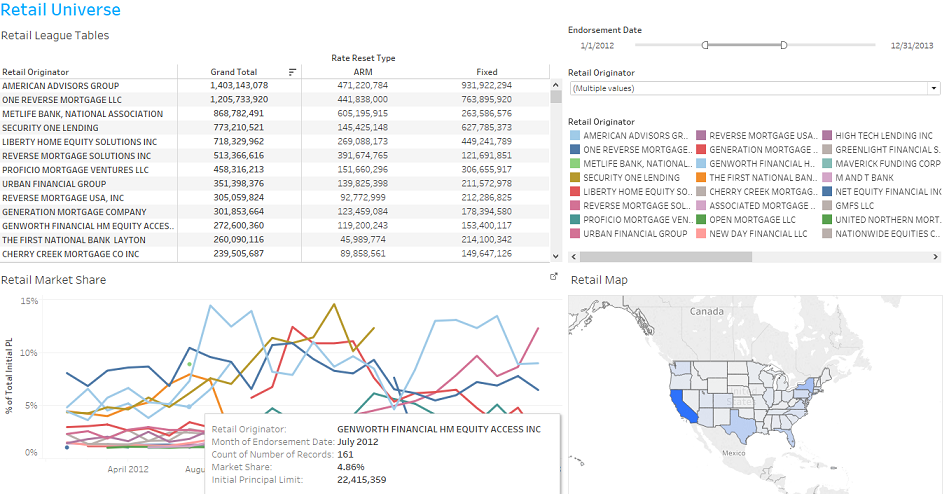Click Cherry Creek Mortgage legend color swatch
Screen dimensions: 949x494
click(x=701, y=191)
